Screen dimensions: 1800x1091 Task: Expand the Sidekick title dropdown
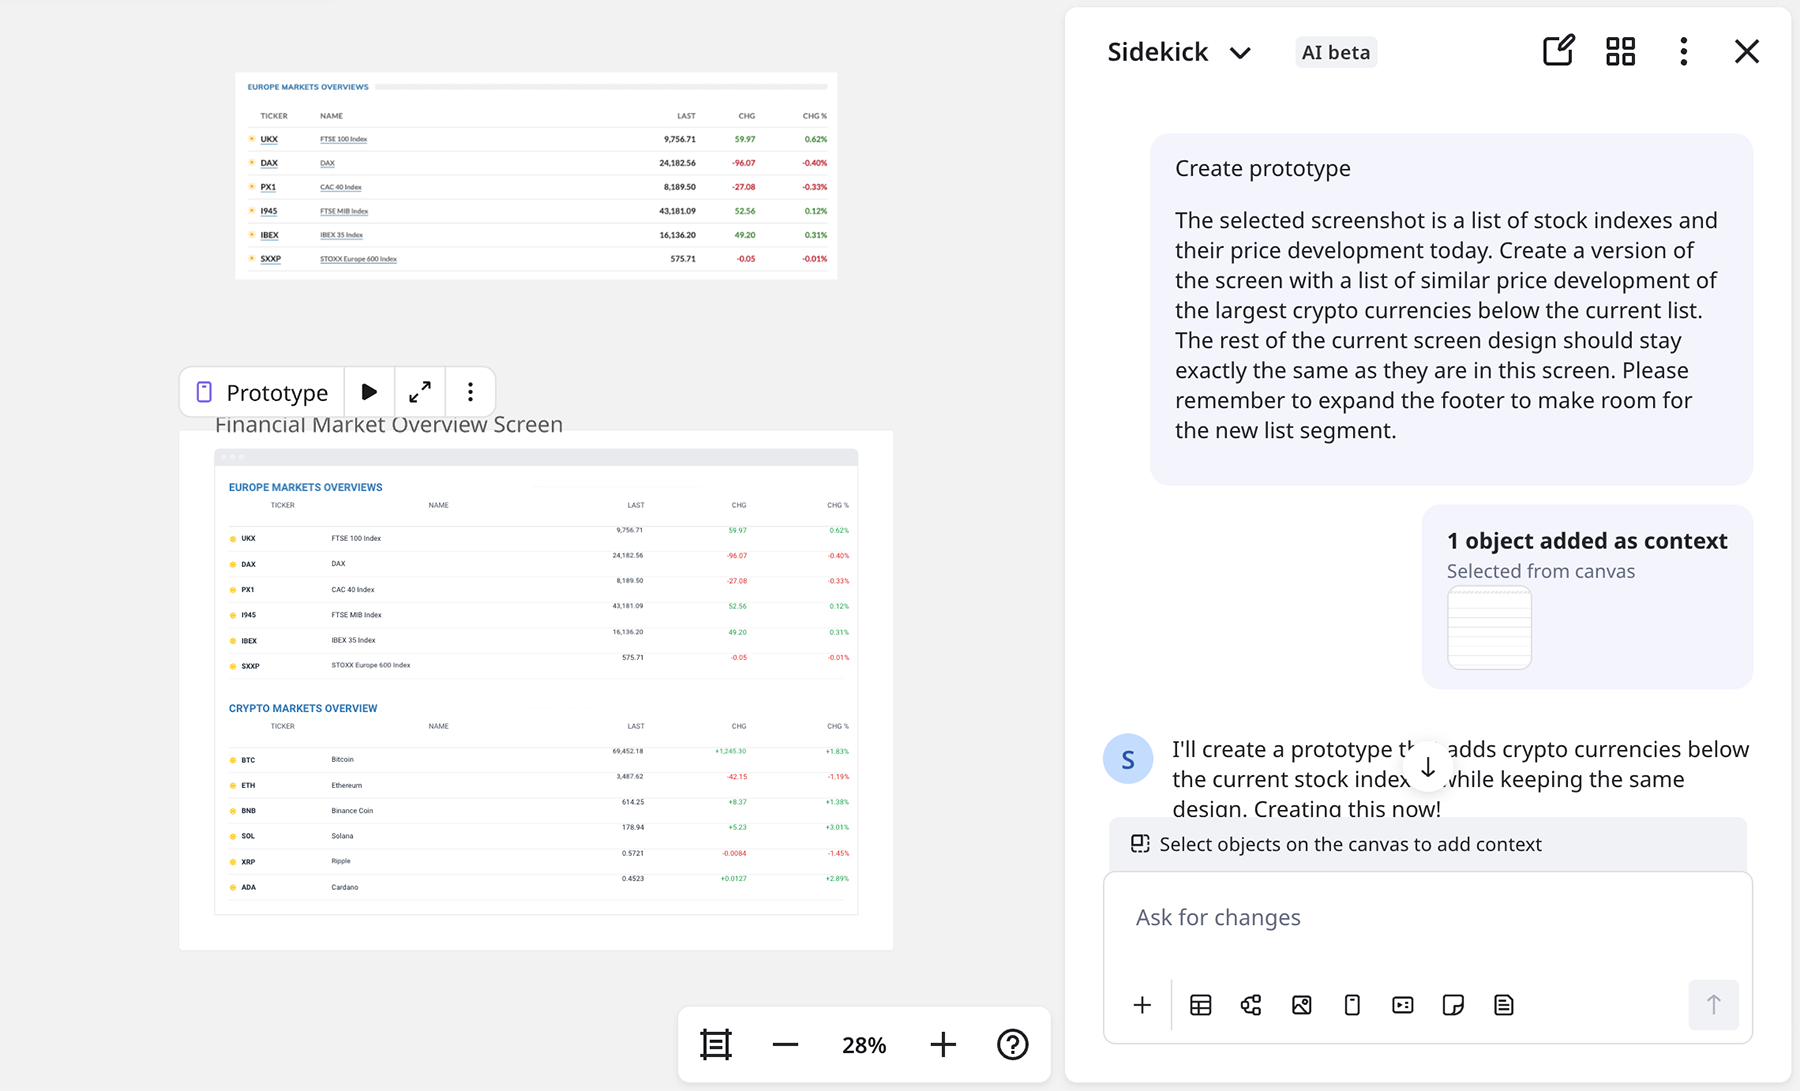point(1240,53)
